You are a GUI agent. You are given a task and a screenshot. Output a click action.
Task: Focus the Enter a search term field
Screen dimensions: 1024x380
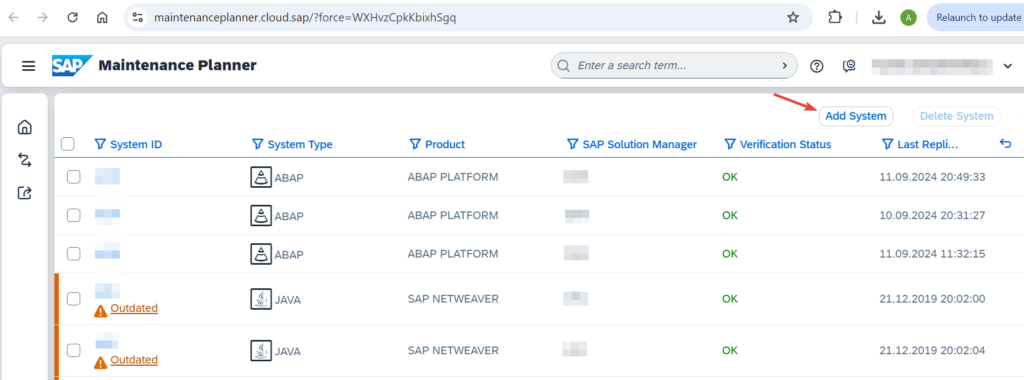pos(673,65)
